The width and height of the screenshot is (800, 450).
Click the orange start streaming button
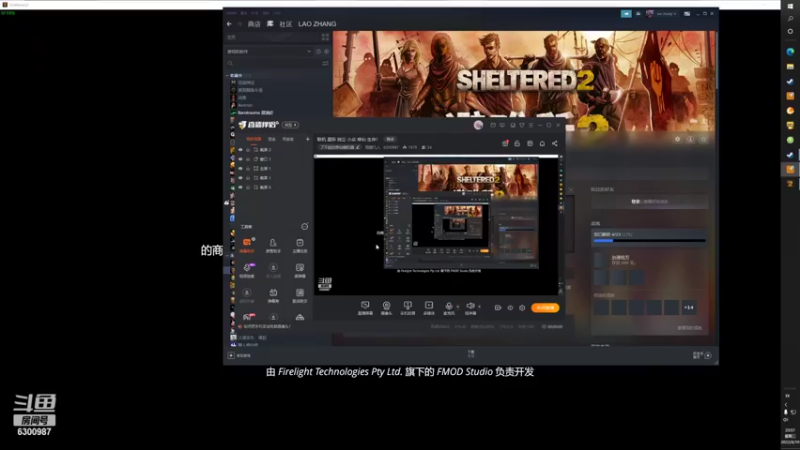tap(545, 308)
